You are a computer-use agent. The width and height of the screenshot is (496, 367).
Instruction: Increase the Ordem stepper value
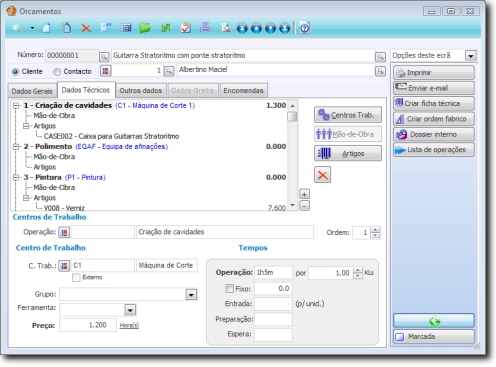(375, 230)
